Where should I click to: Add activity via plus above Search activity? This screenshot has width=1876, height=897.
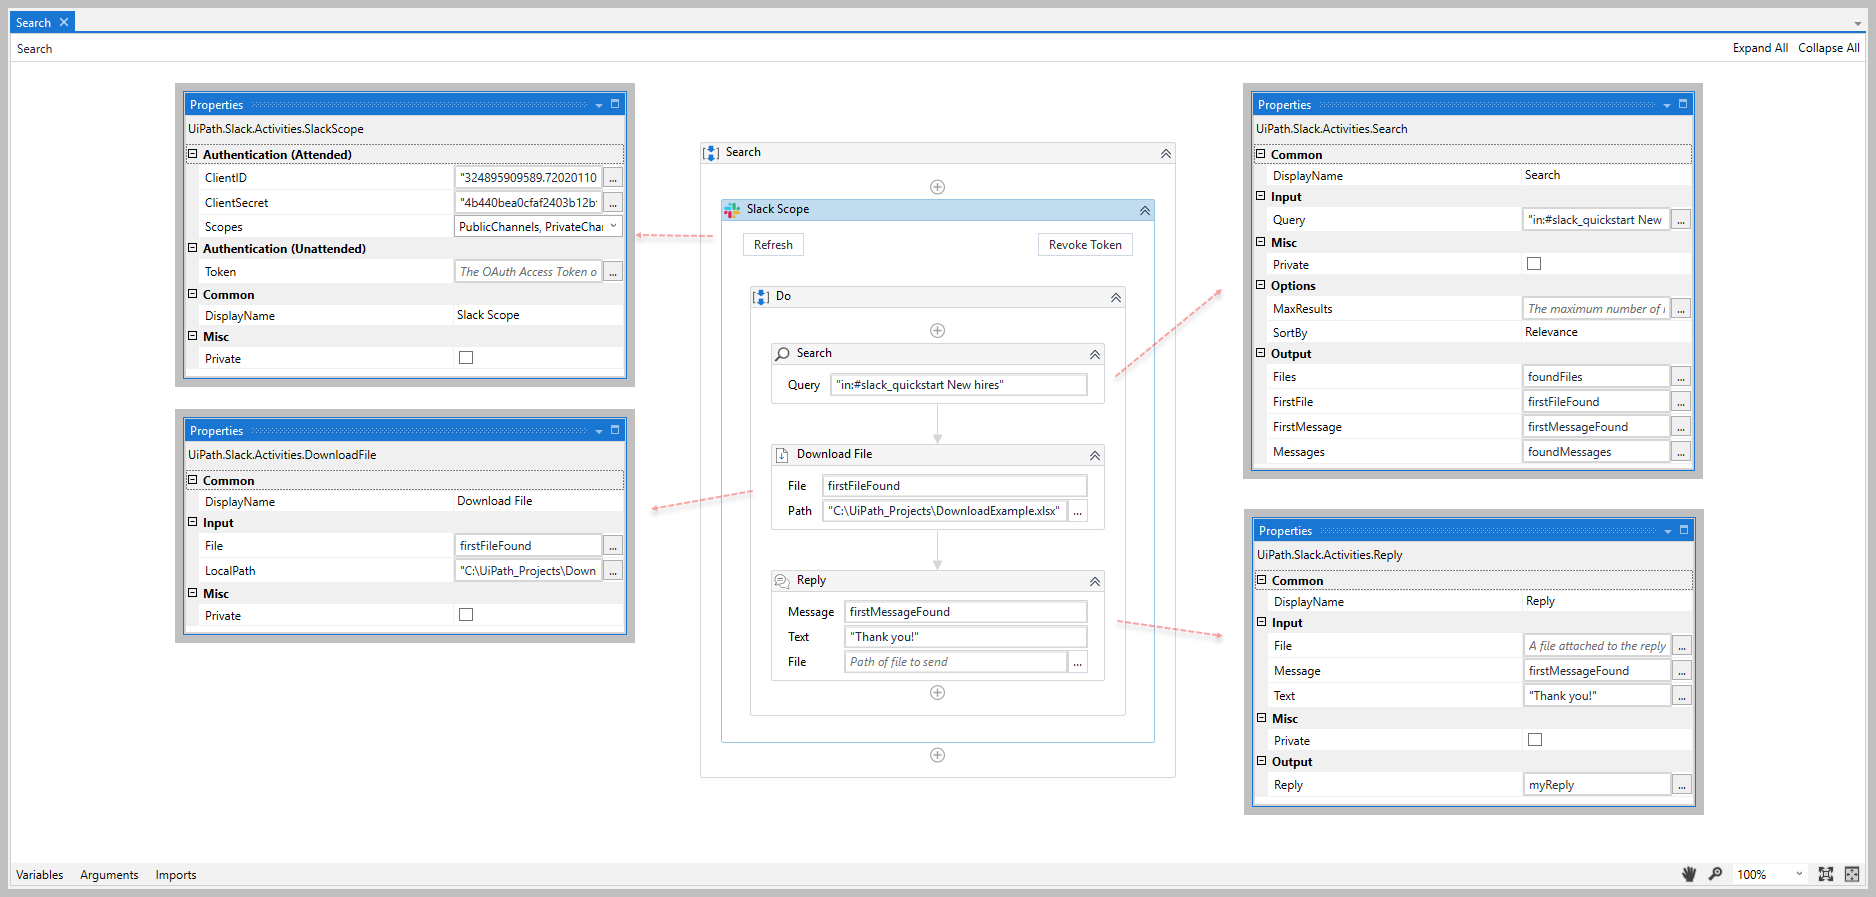coord(937,331)
